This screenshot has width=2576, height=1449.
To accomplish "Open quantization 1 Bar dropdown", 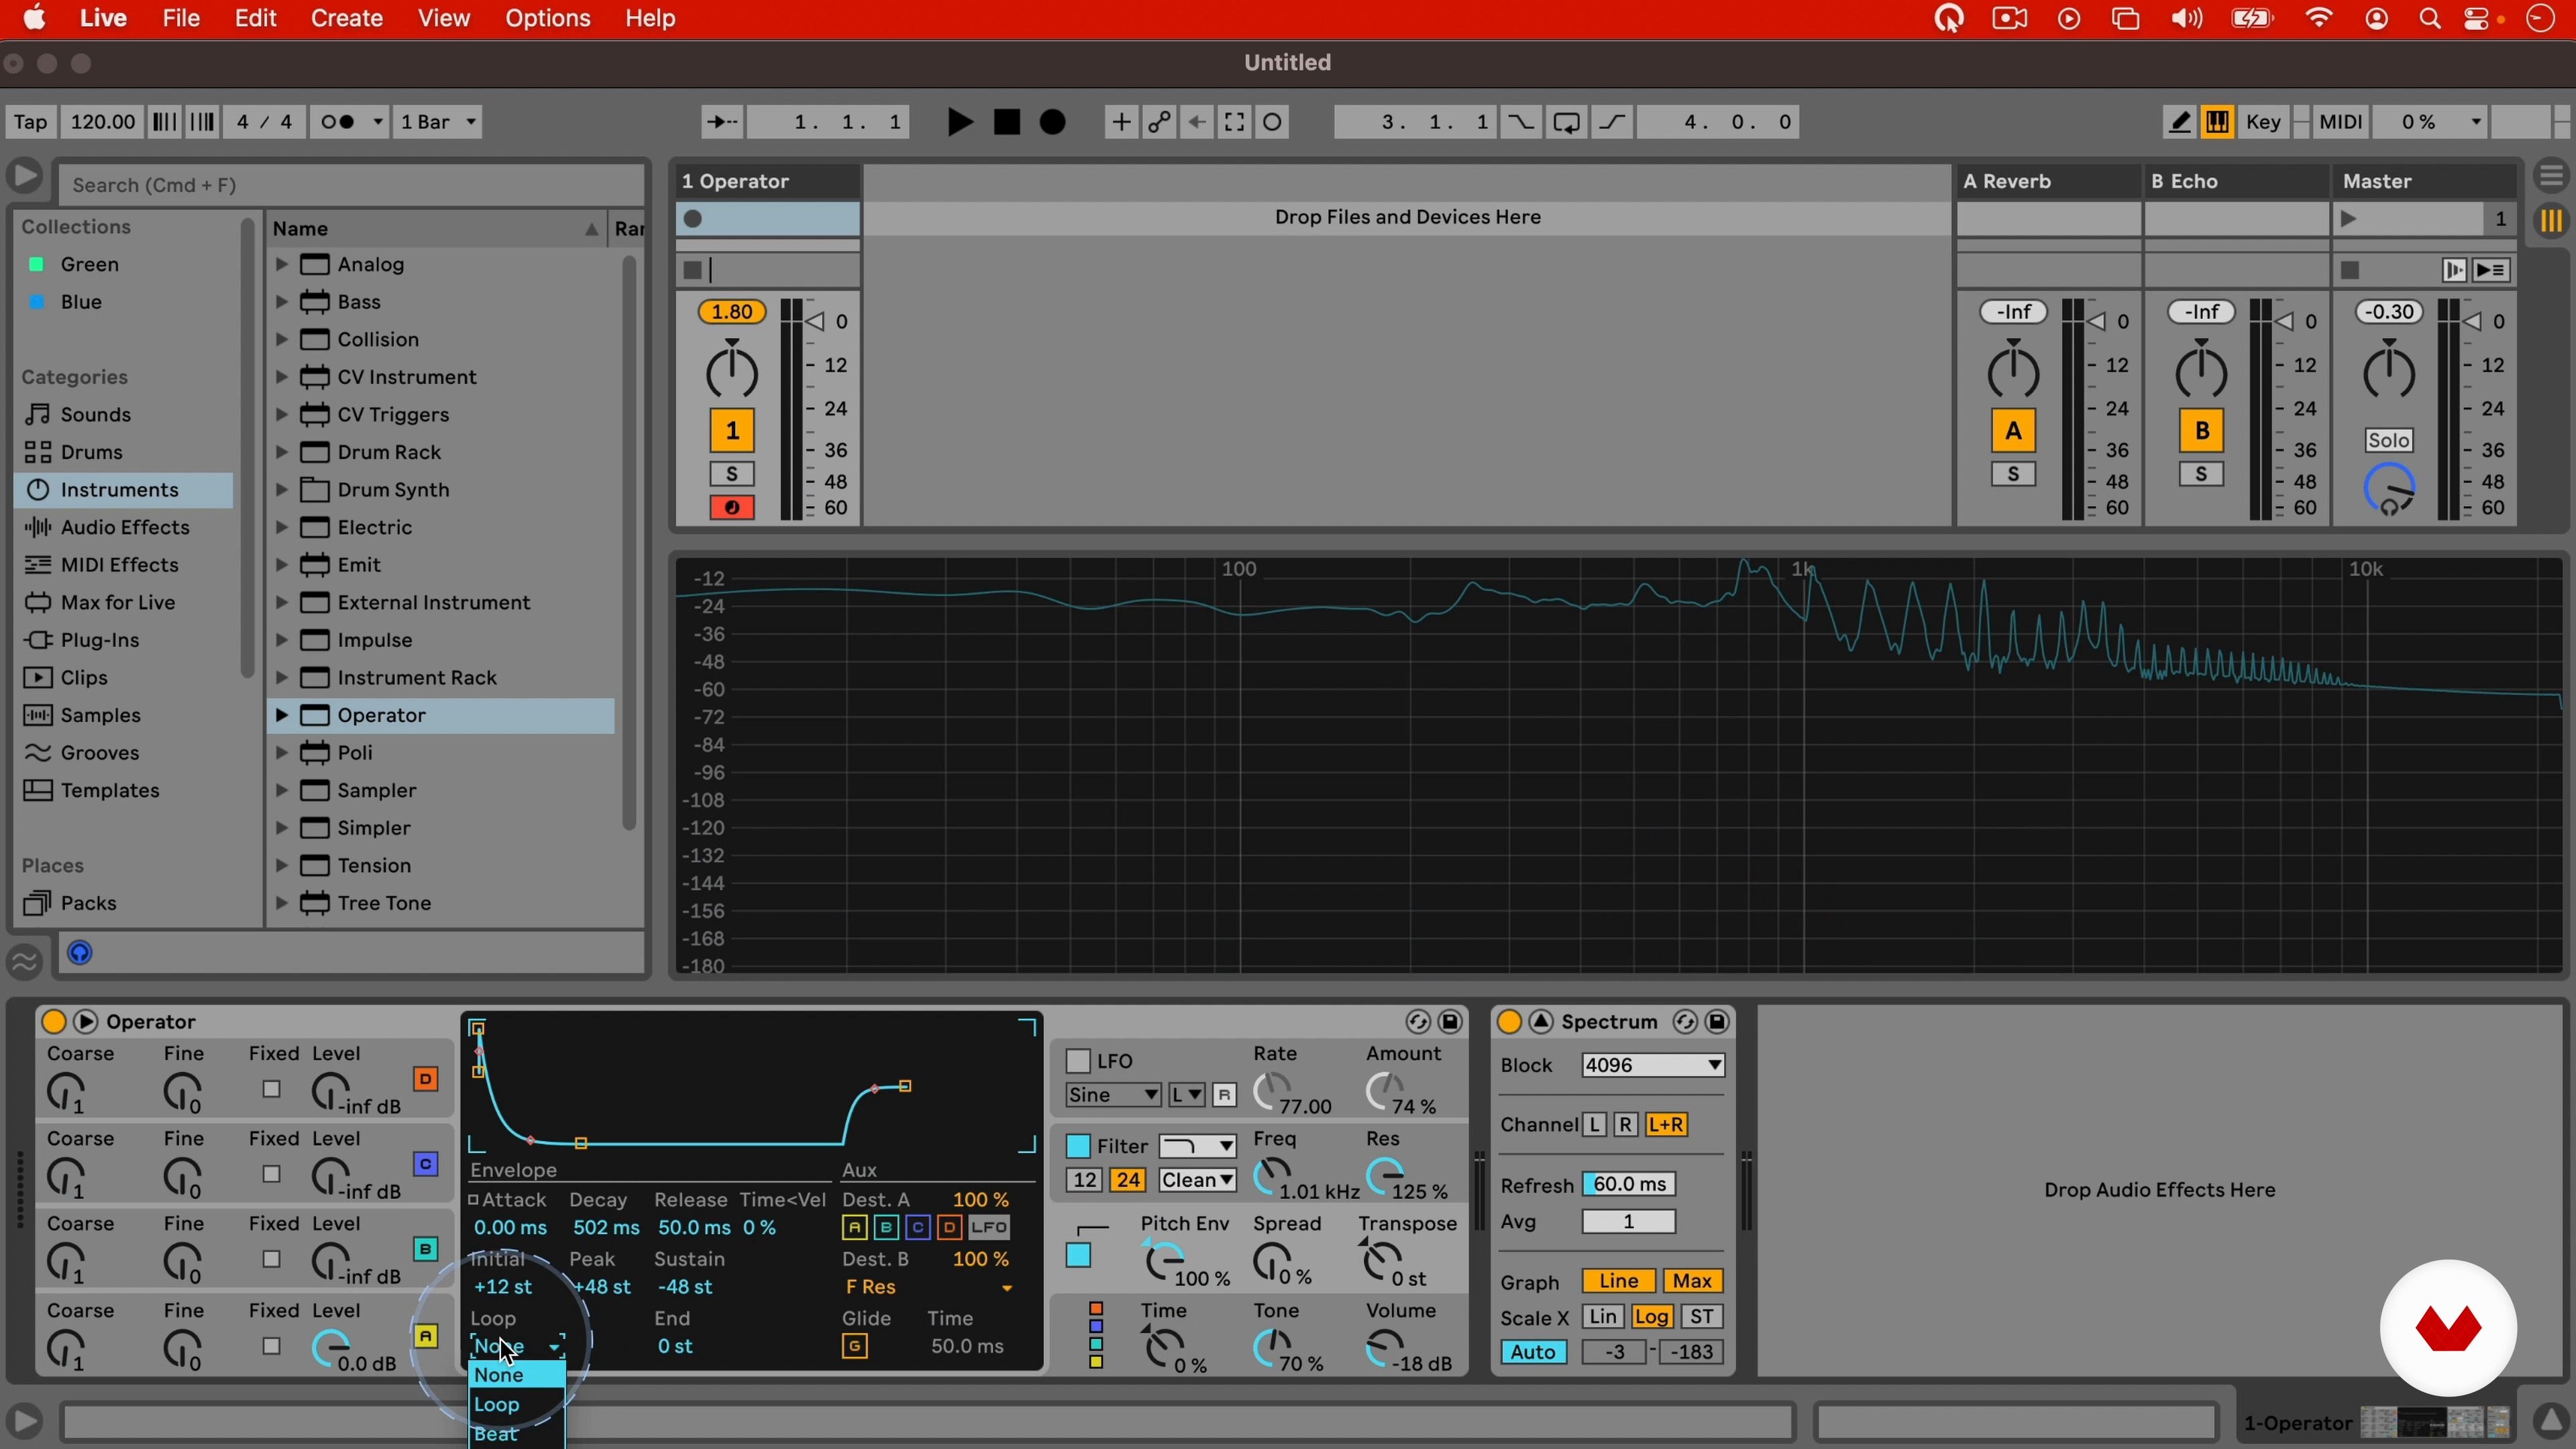I will coord(438,122).
